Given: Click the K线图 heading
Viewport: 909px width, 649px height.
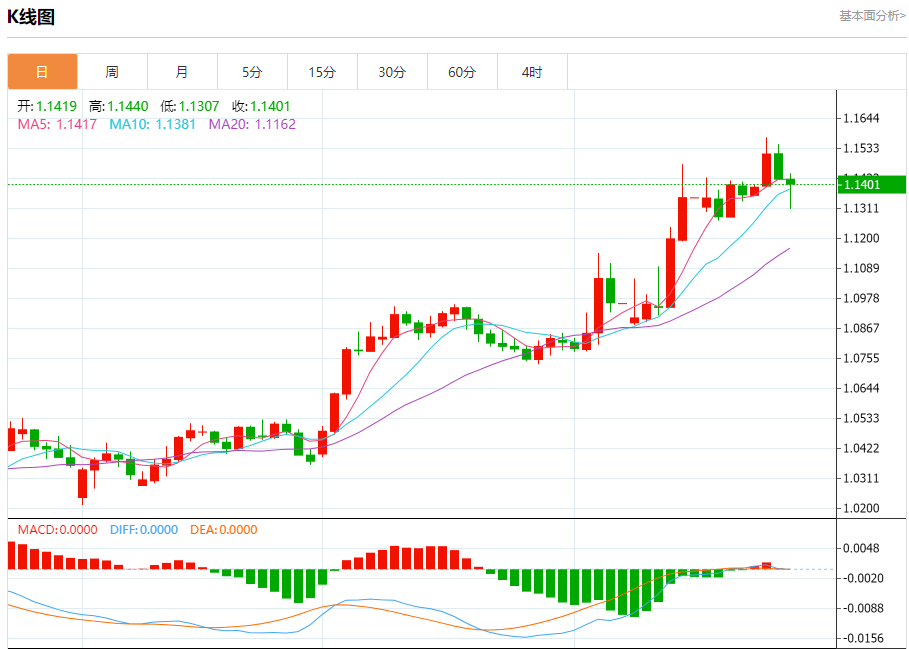Looking at the screenshot, I should click(31, 17).
